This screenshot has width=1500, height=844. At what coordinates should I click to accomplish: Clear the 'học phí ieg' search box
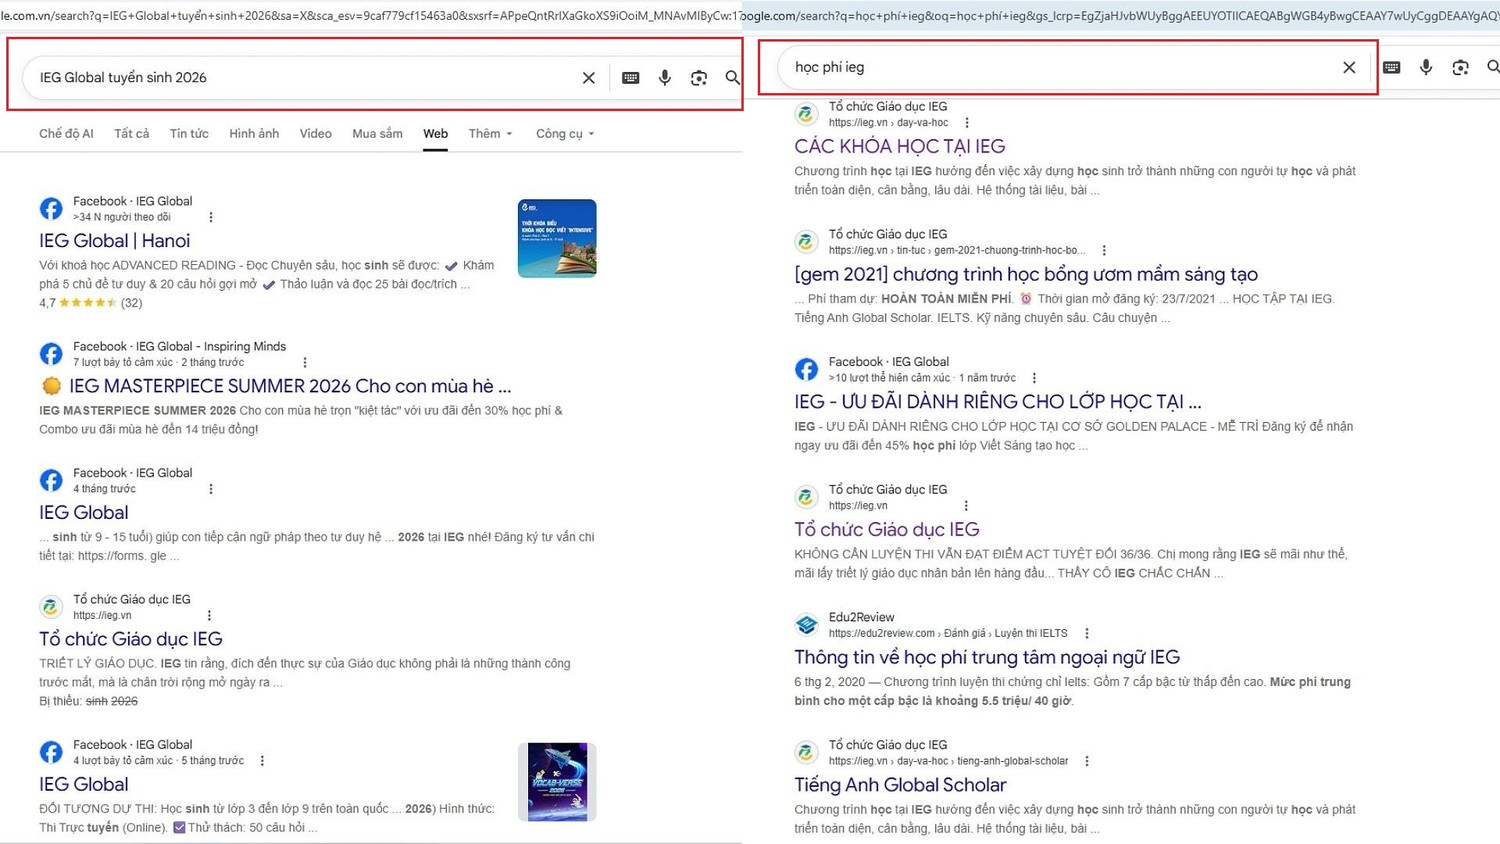[1349, 67]
